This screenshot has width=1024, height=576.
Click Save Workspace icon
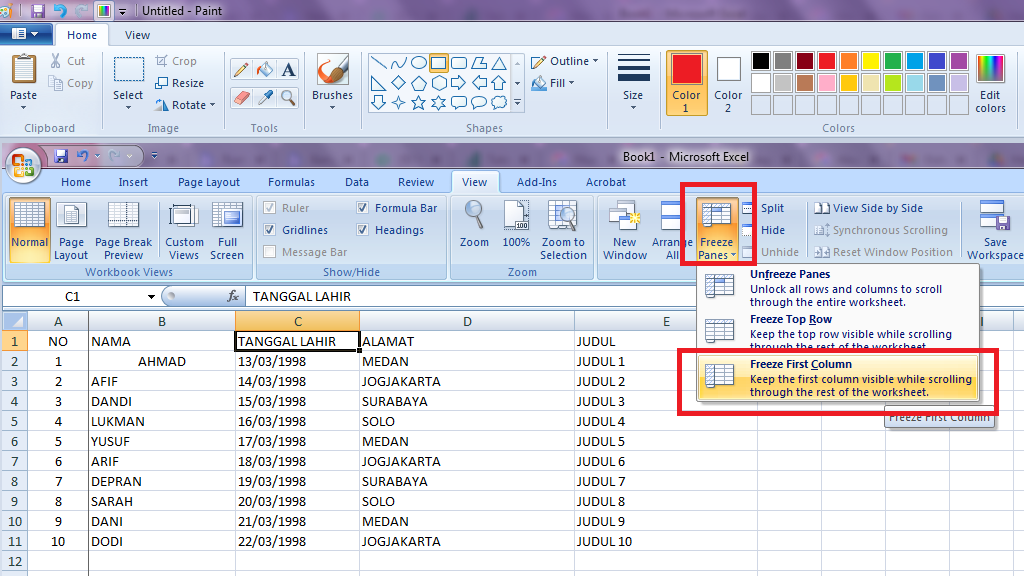tap(995, 216)
